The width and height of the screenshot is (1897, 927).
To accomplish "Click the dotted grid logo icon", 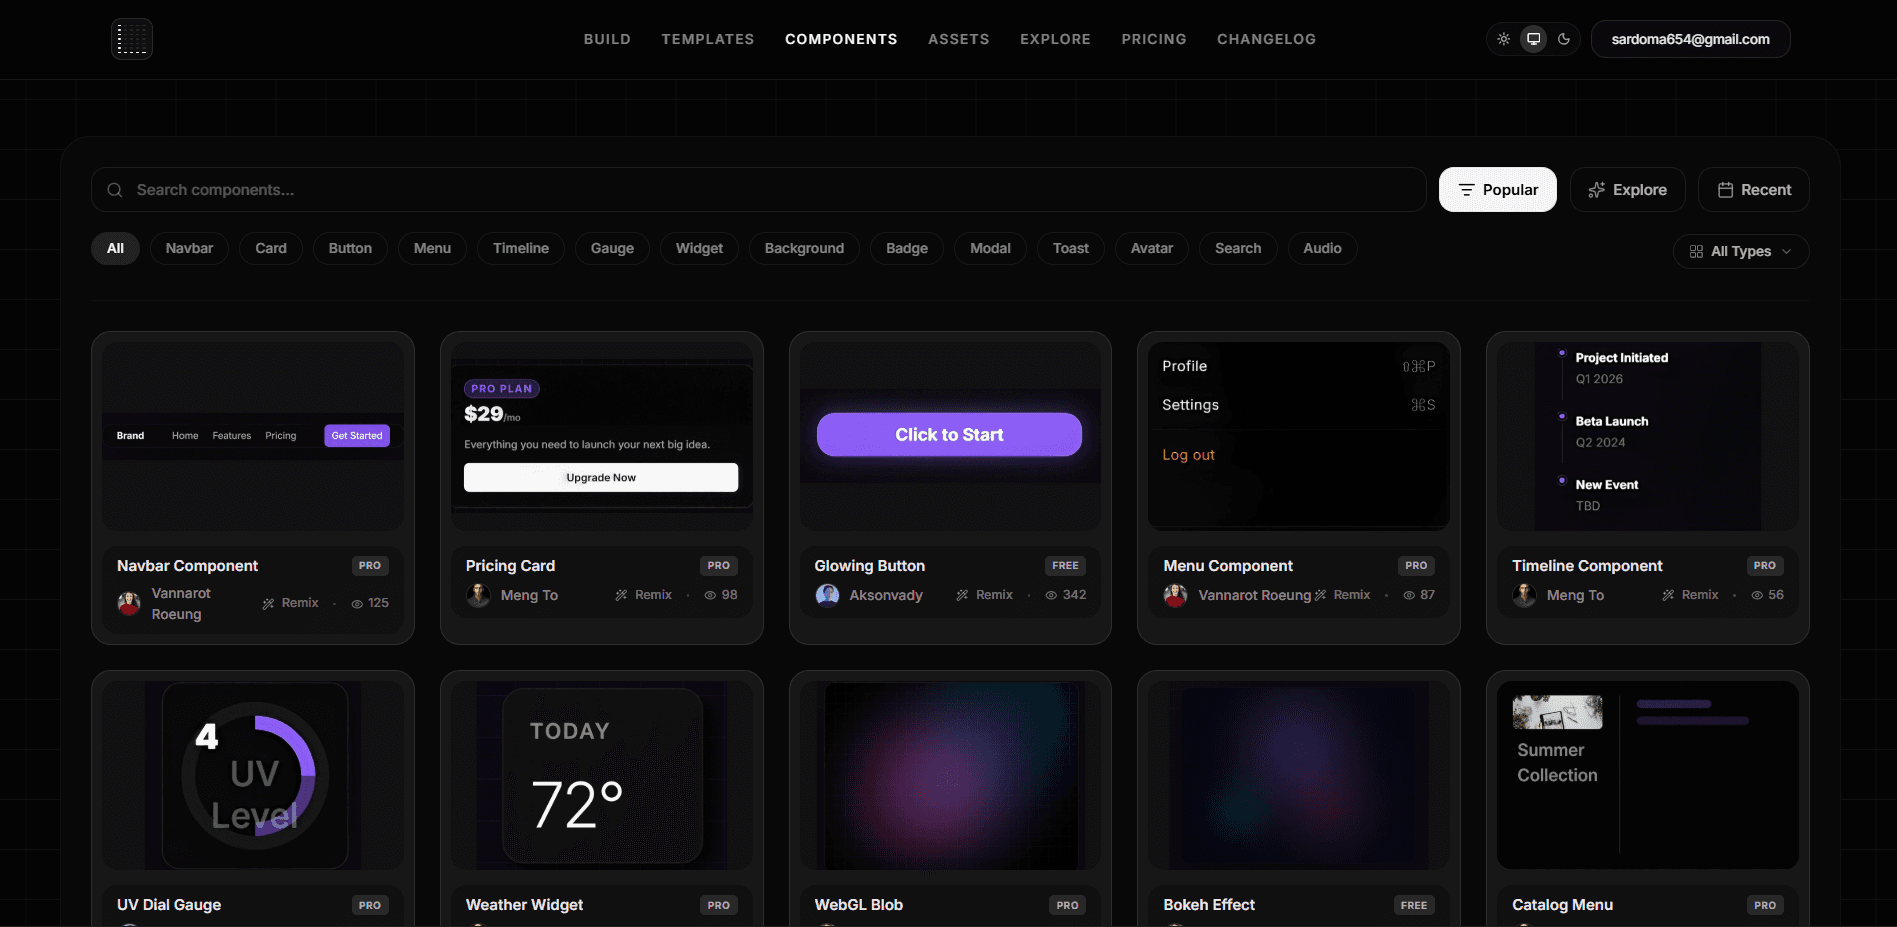I will coord(132,39).
